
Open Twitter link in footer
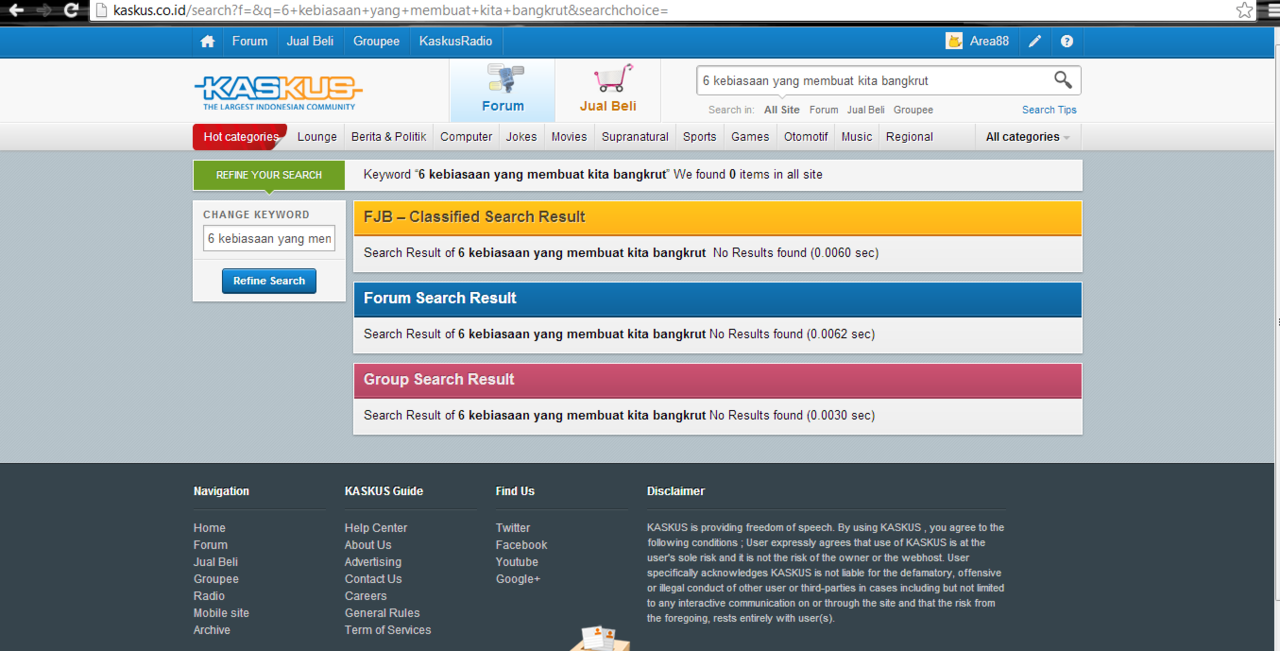click(x=513, y=528)
